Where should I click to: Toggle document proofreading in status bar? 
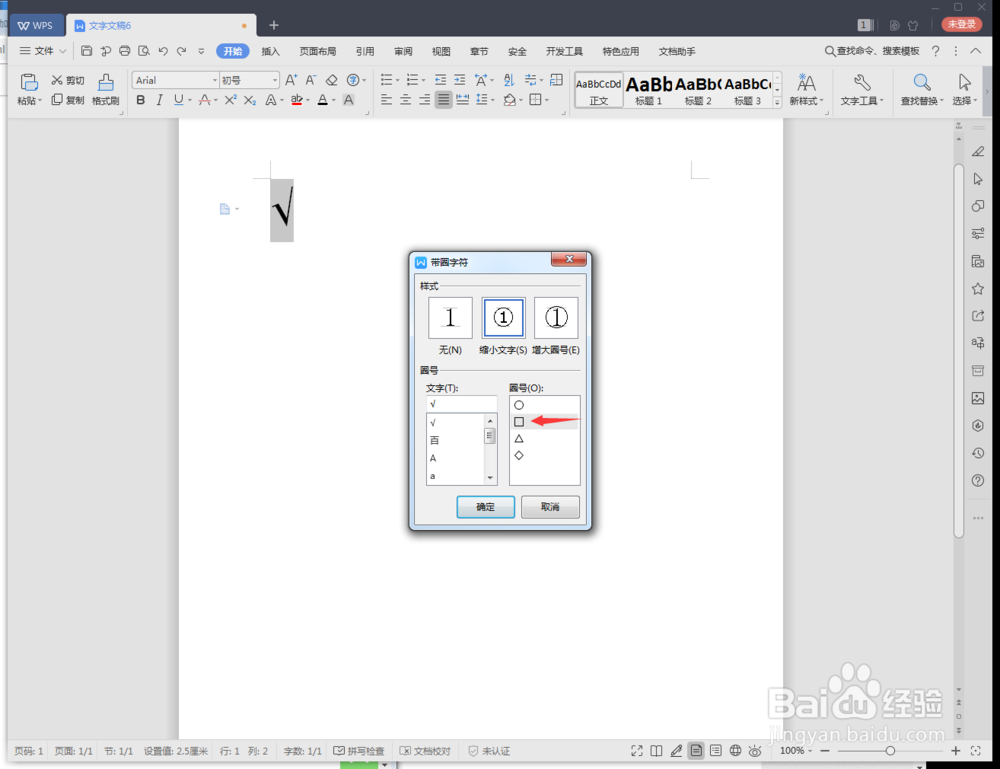coord(425,751)
